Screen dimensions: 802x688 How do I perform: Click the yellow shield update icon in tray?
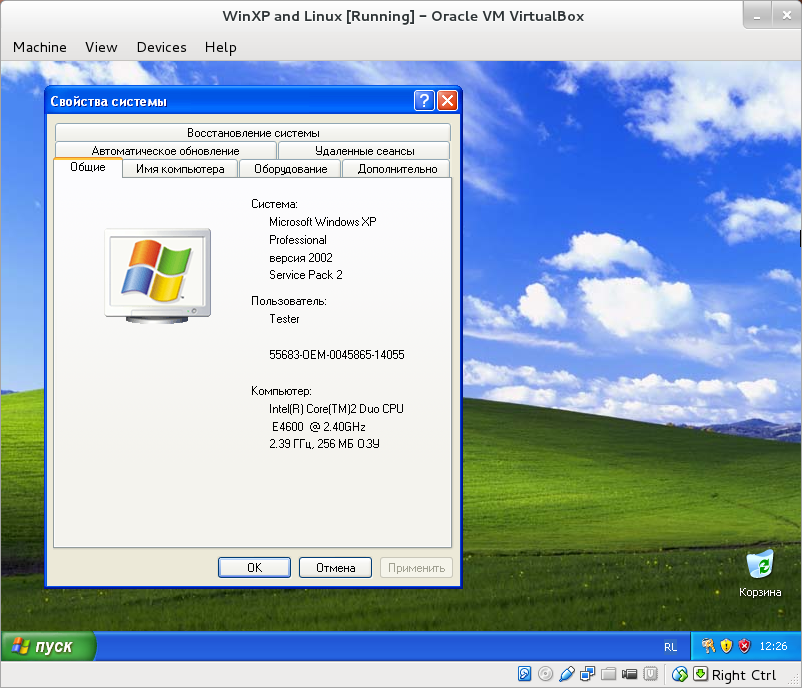725,645
